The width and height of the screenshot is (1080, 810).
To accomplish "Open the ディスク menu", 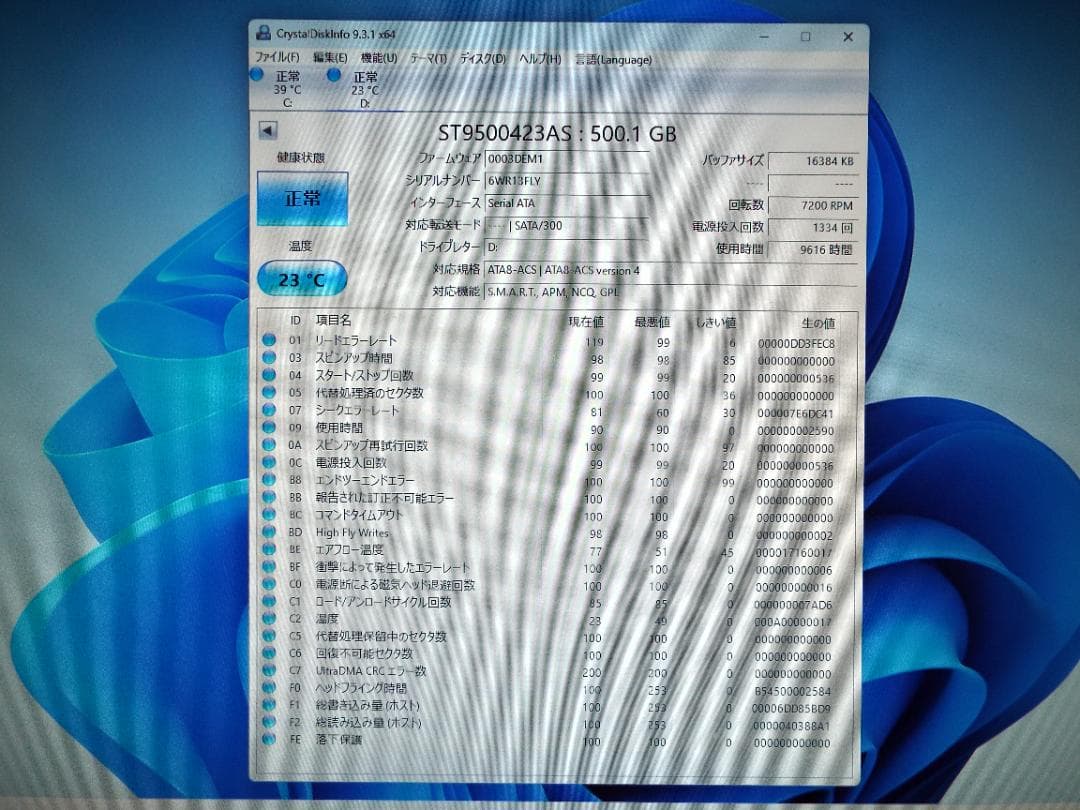I will (478, 59).
